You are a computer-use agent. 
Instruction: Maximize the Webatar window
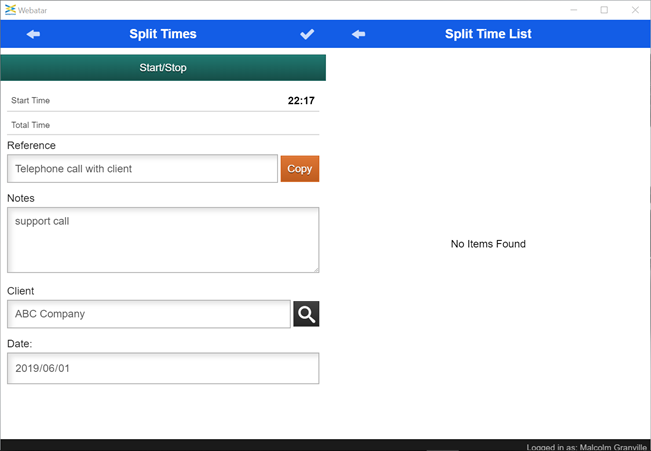click(x=604, y=9)
